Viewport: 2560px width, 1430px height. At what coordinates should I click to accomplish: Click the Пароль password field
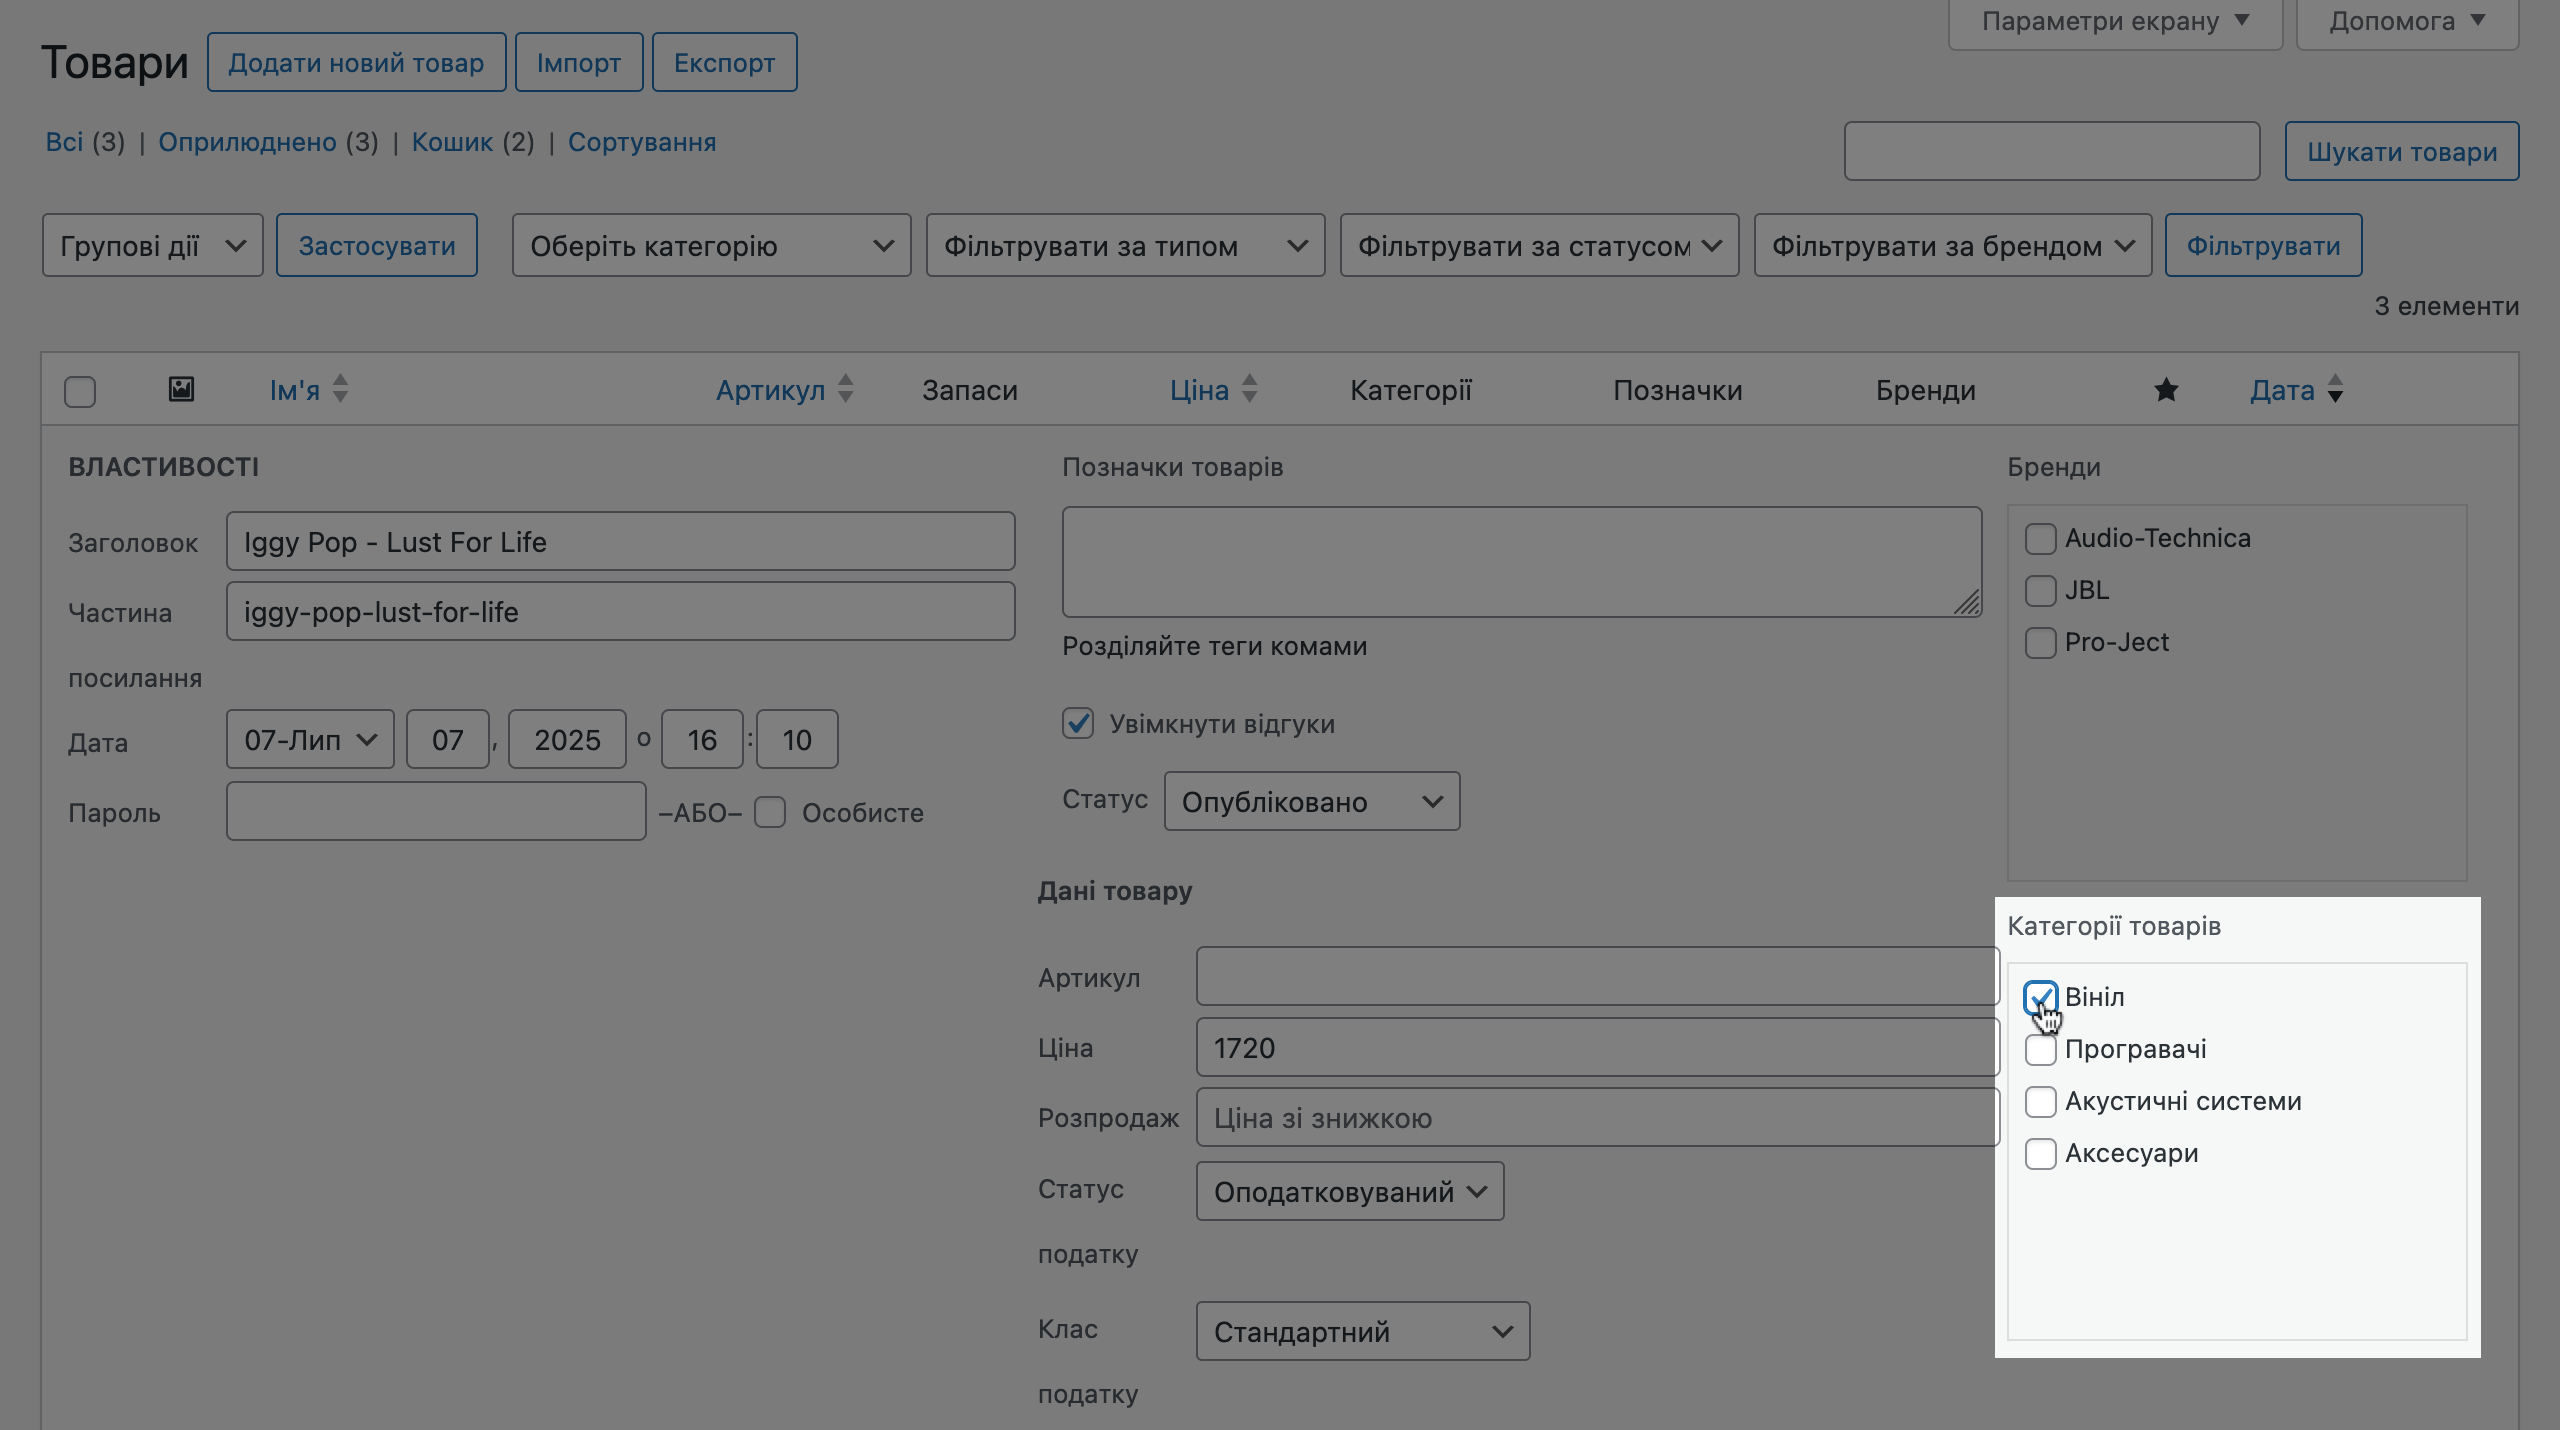[436, 811]
